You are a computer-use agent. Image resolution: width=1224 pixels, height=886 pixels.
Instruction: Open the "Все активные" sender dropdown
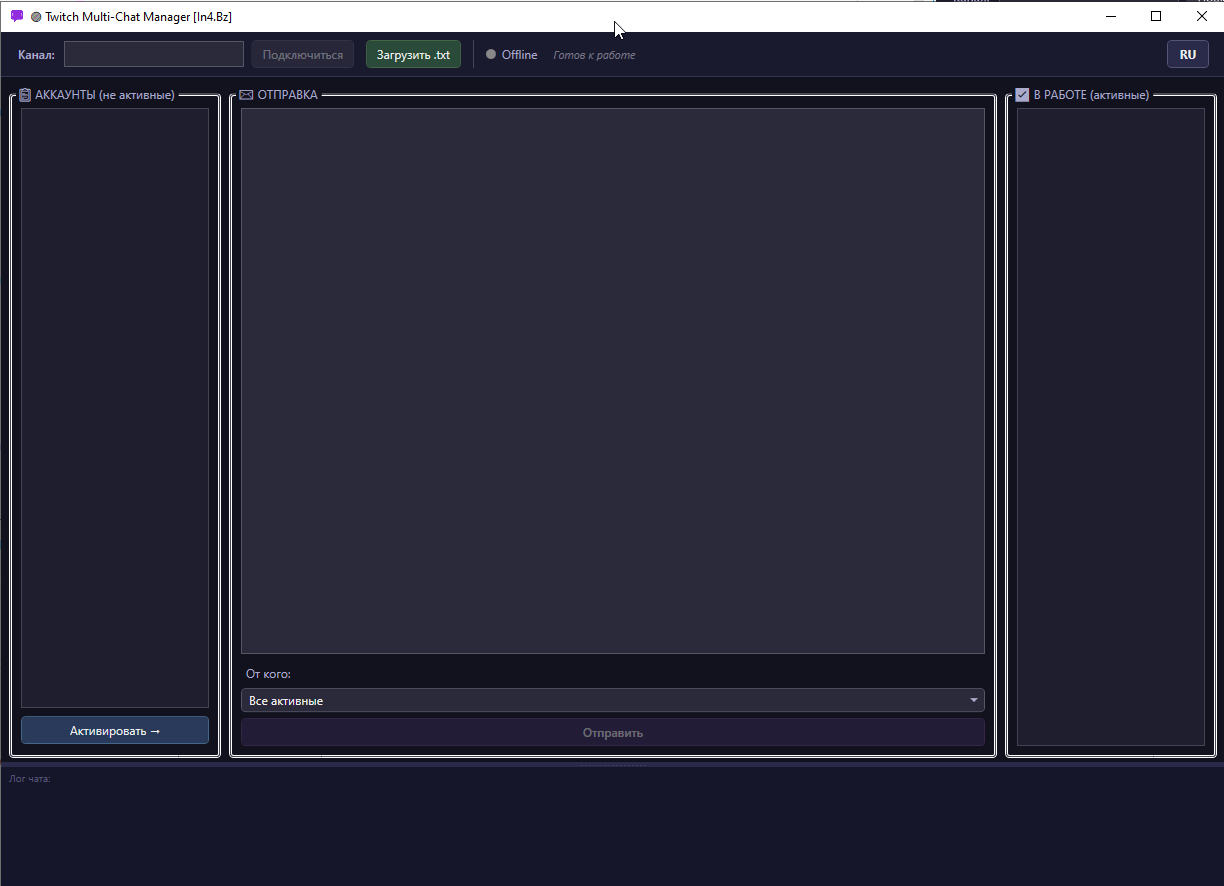tap(612, 701)
